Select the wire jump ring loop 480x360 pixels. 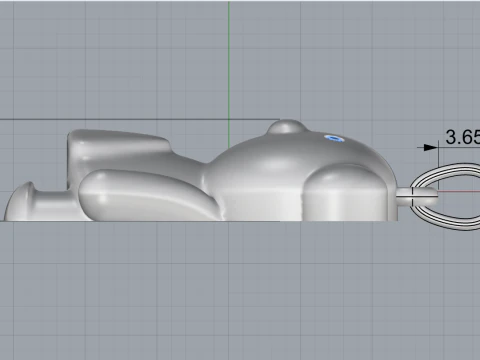tap(445, 196)
